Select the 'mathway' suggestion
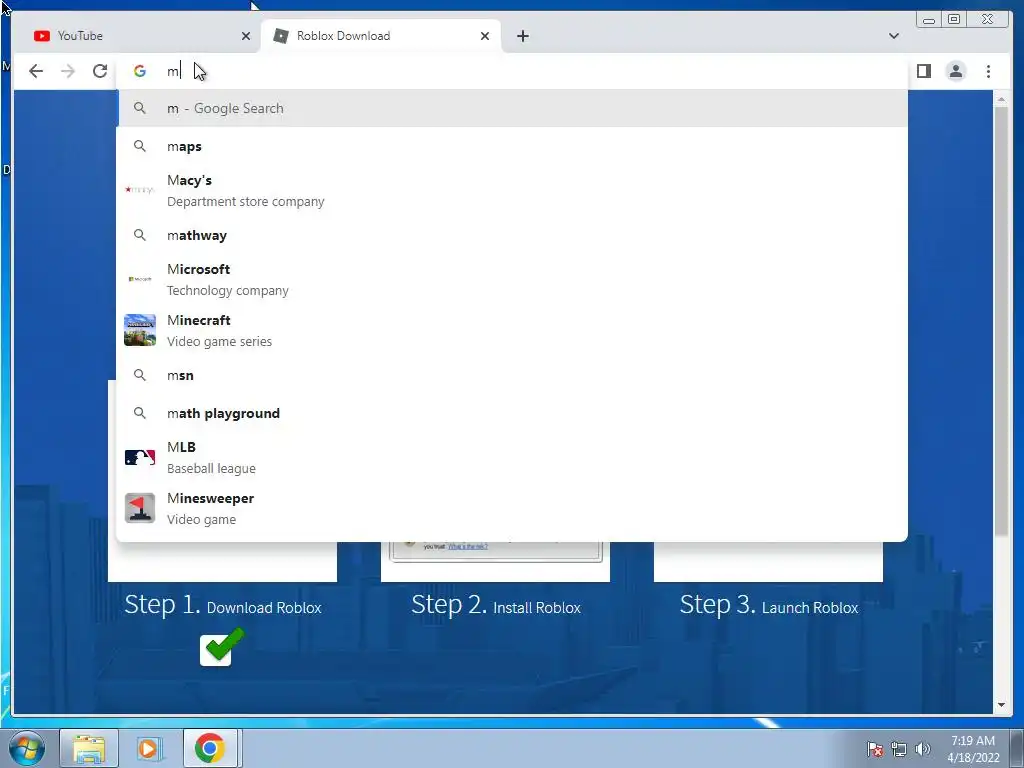This screenshot has width=1024, height=768. click(x=512, y=235)
